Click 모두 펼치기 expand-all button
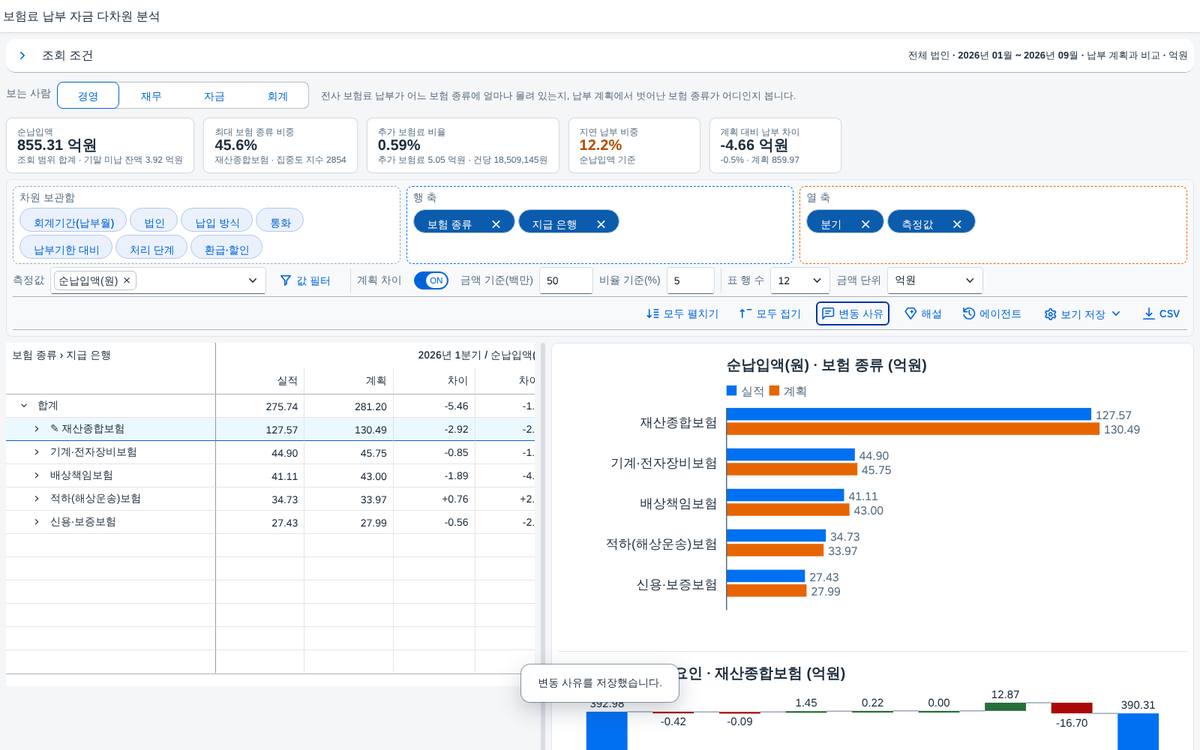Image resolution: width=1200 pixels, height=750 pixels. [683, 314]
